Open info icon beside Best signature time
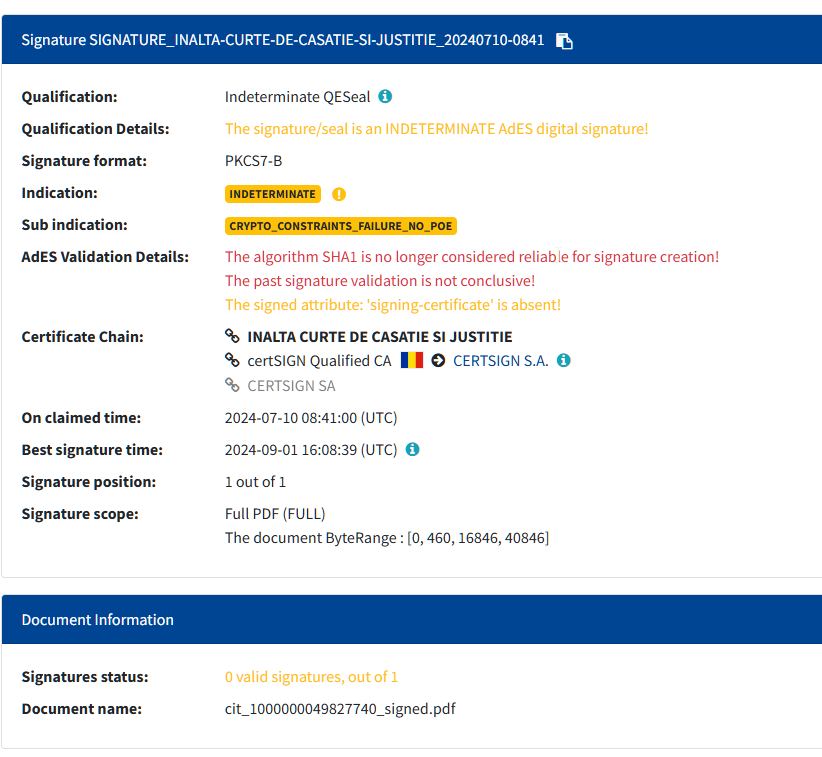 coord(412,449)
